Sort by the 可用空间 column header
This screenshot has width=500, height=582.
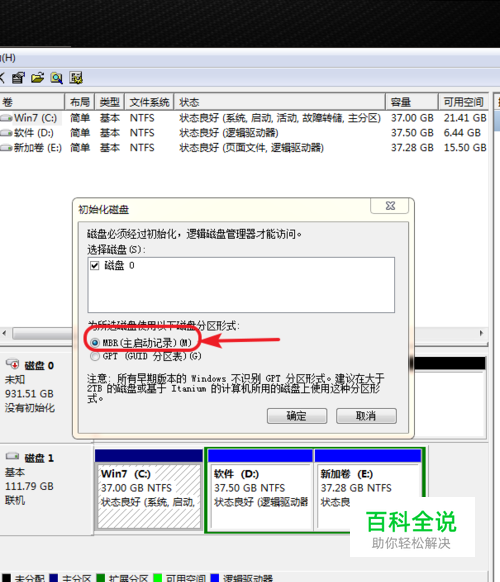pos(463,102)
